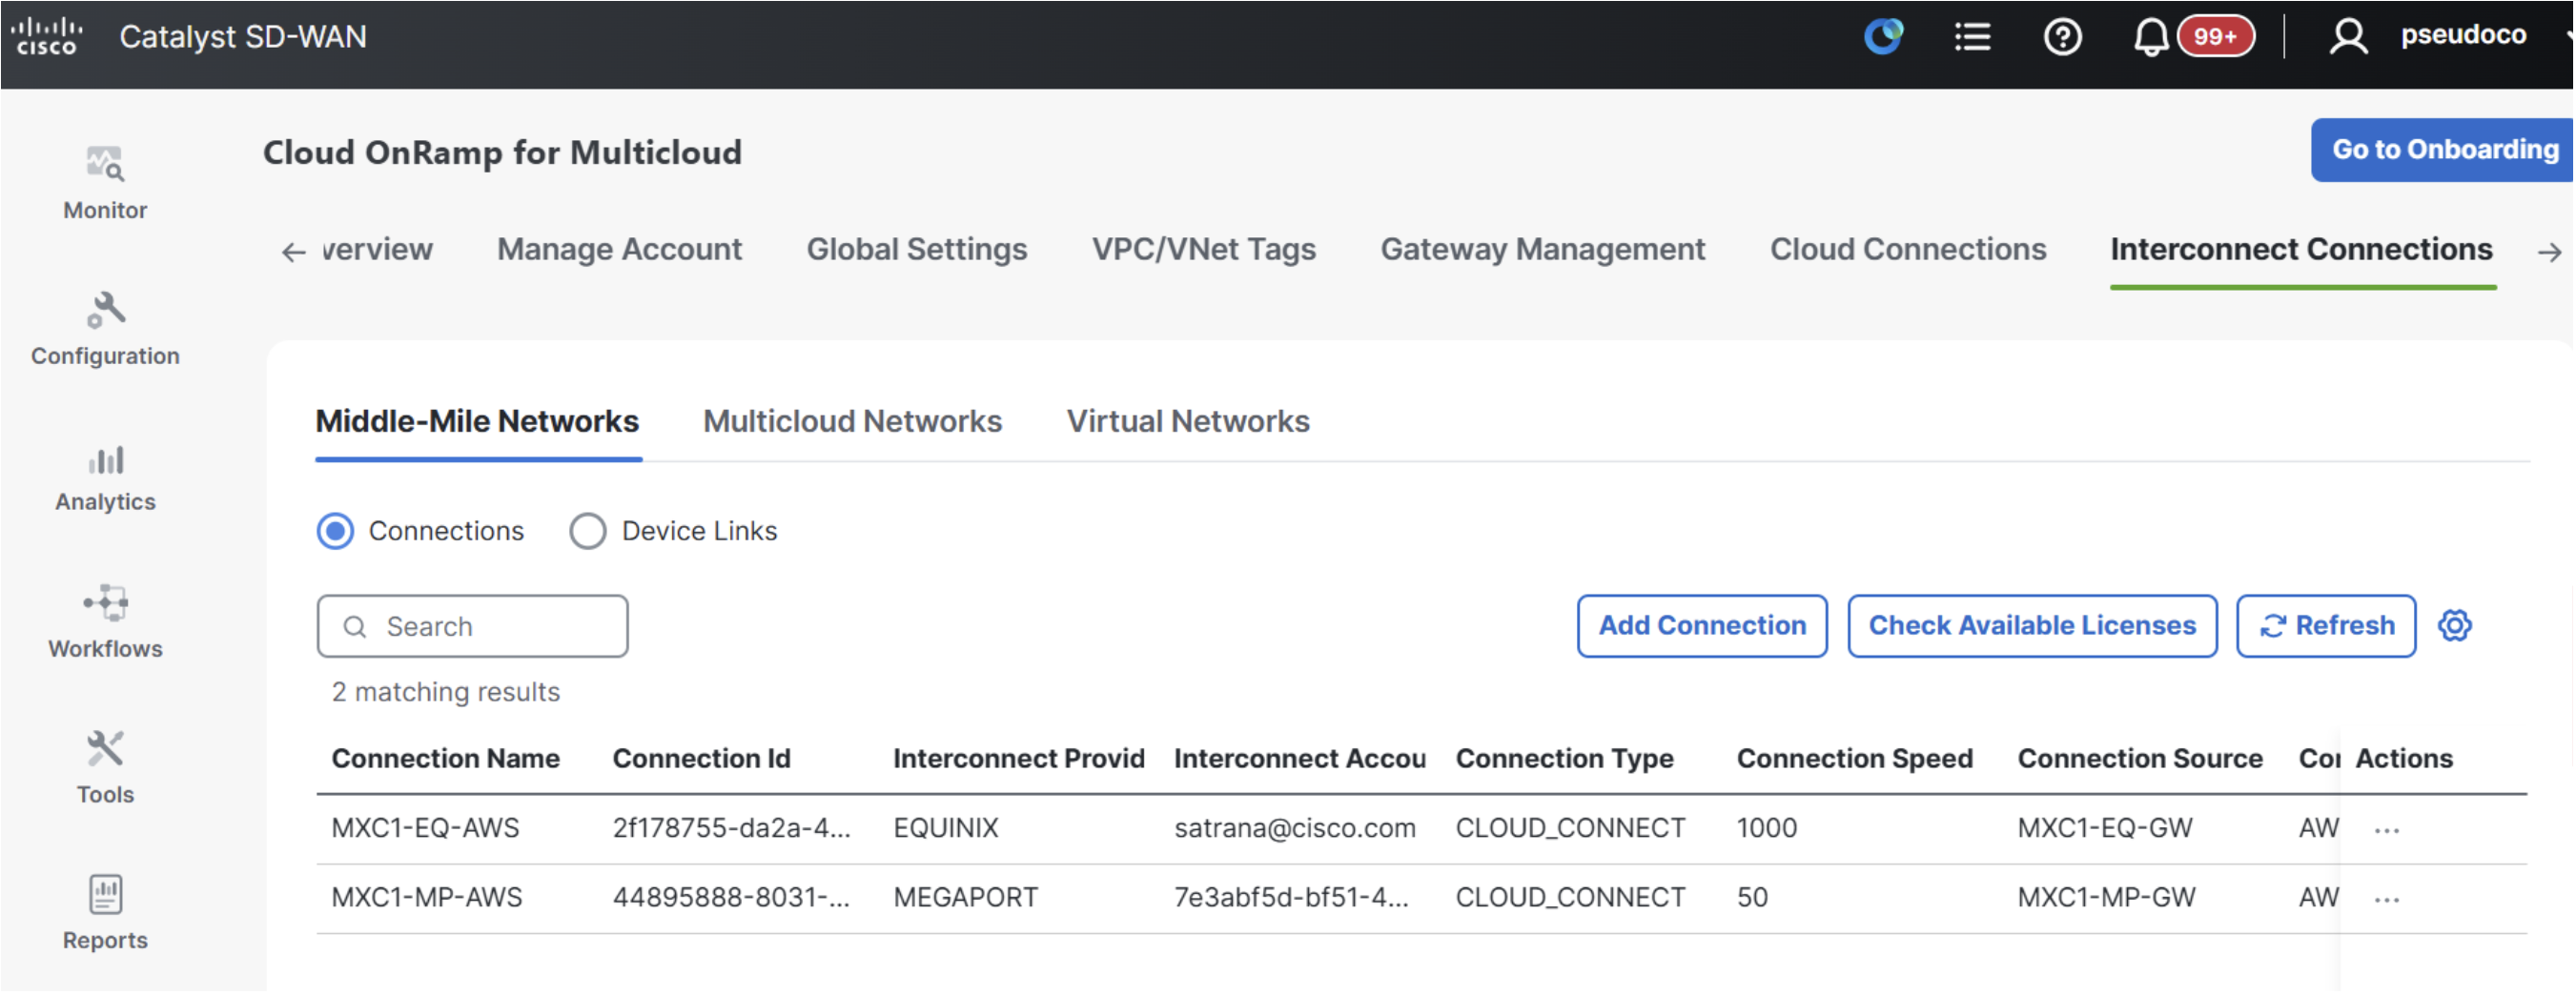Click the 99+ notification badge
Viewport: 2576px width, 995px height.
(x=2216, y=37)
